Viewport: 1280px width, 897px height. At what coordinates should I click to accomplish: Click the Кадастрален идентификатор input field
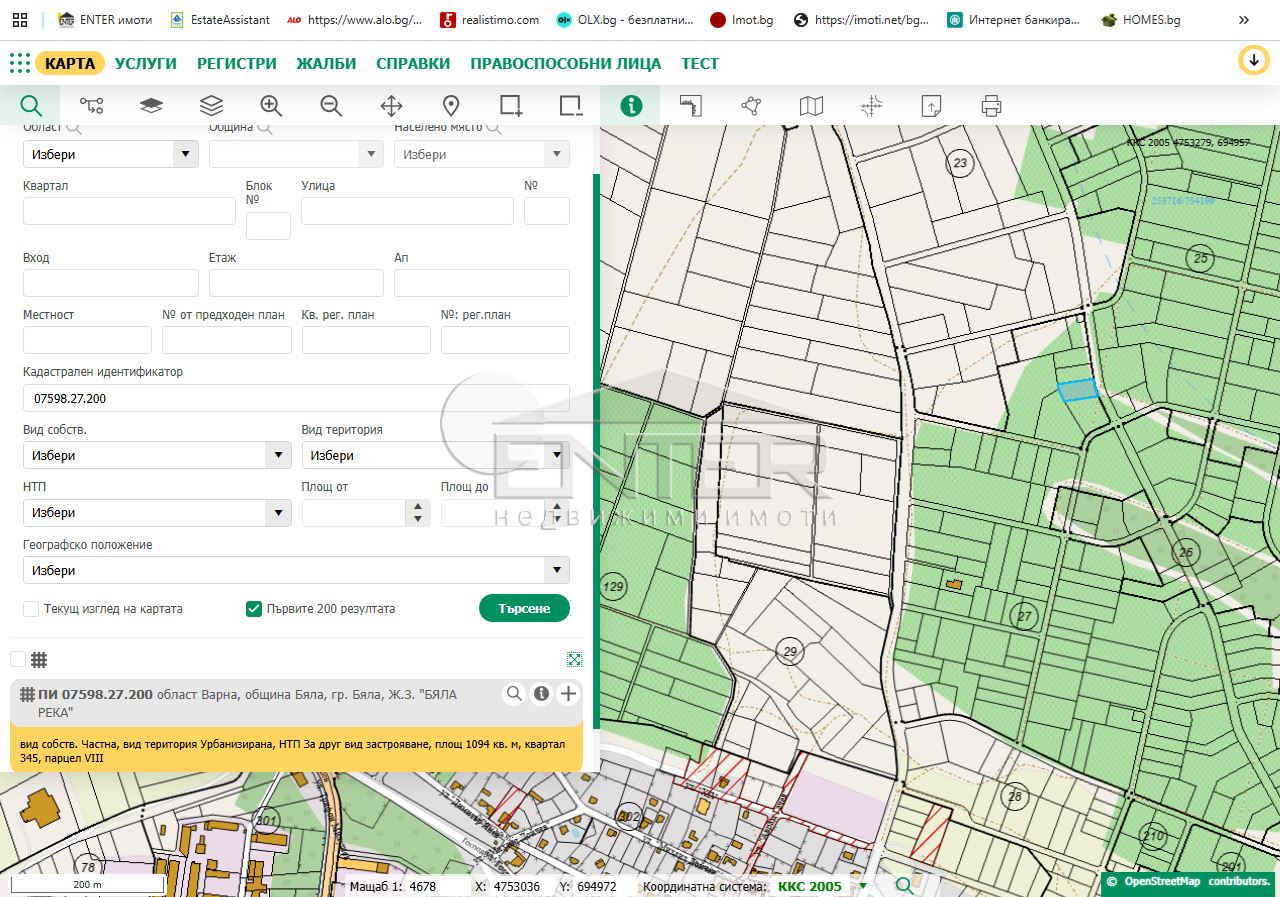pos(296,398)
